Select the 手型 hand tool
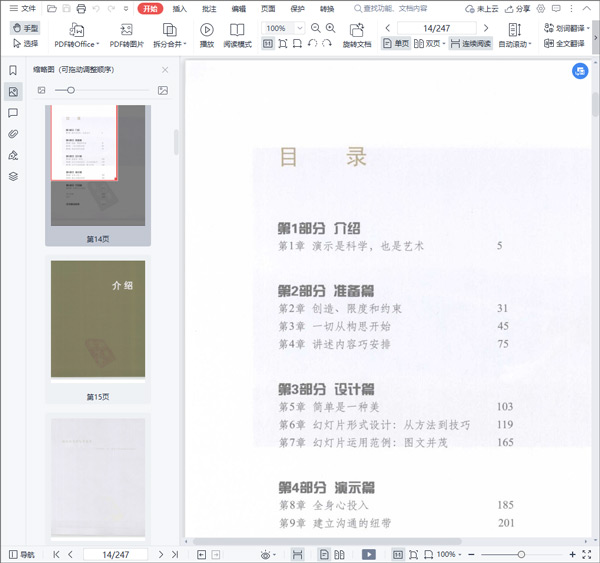Viewport: 600px width, 563px height. click(25, 28)
